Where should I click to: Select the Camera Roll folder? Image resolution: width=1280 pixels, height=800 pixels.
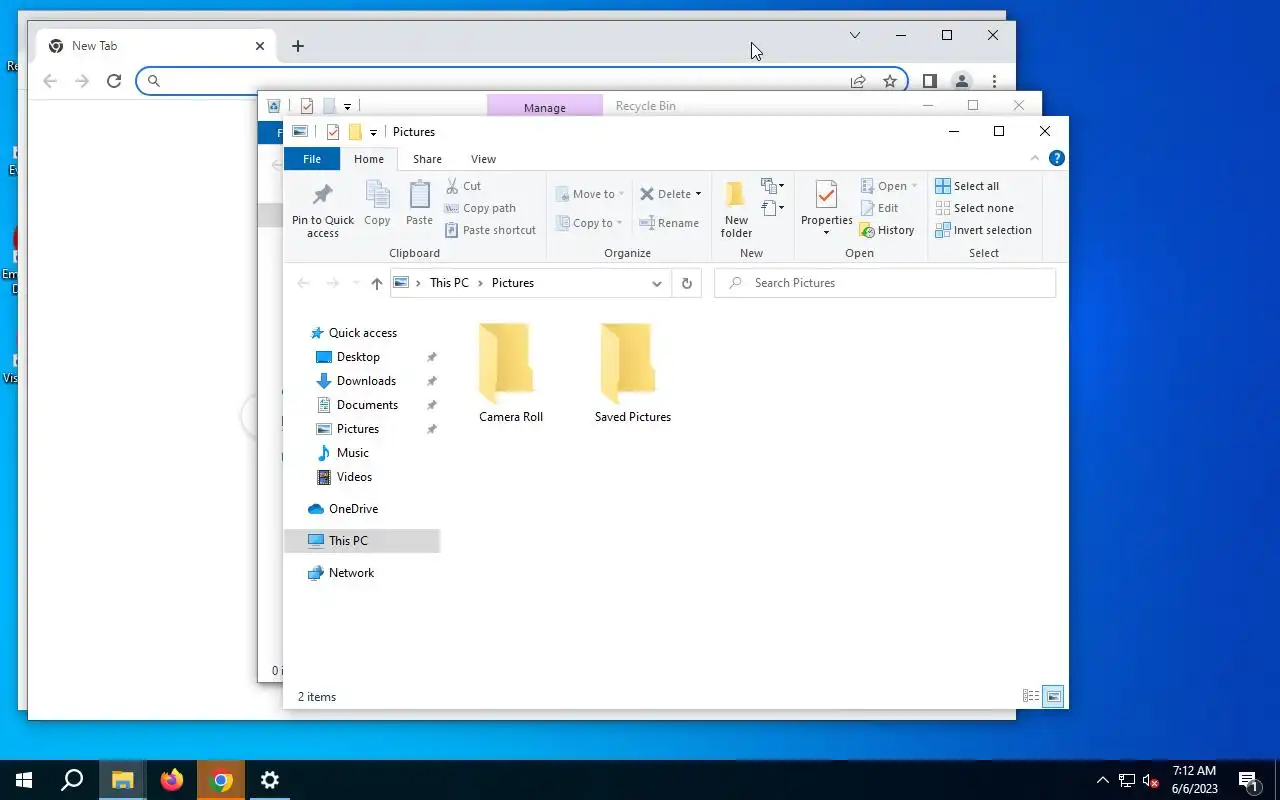coord(510,373)
